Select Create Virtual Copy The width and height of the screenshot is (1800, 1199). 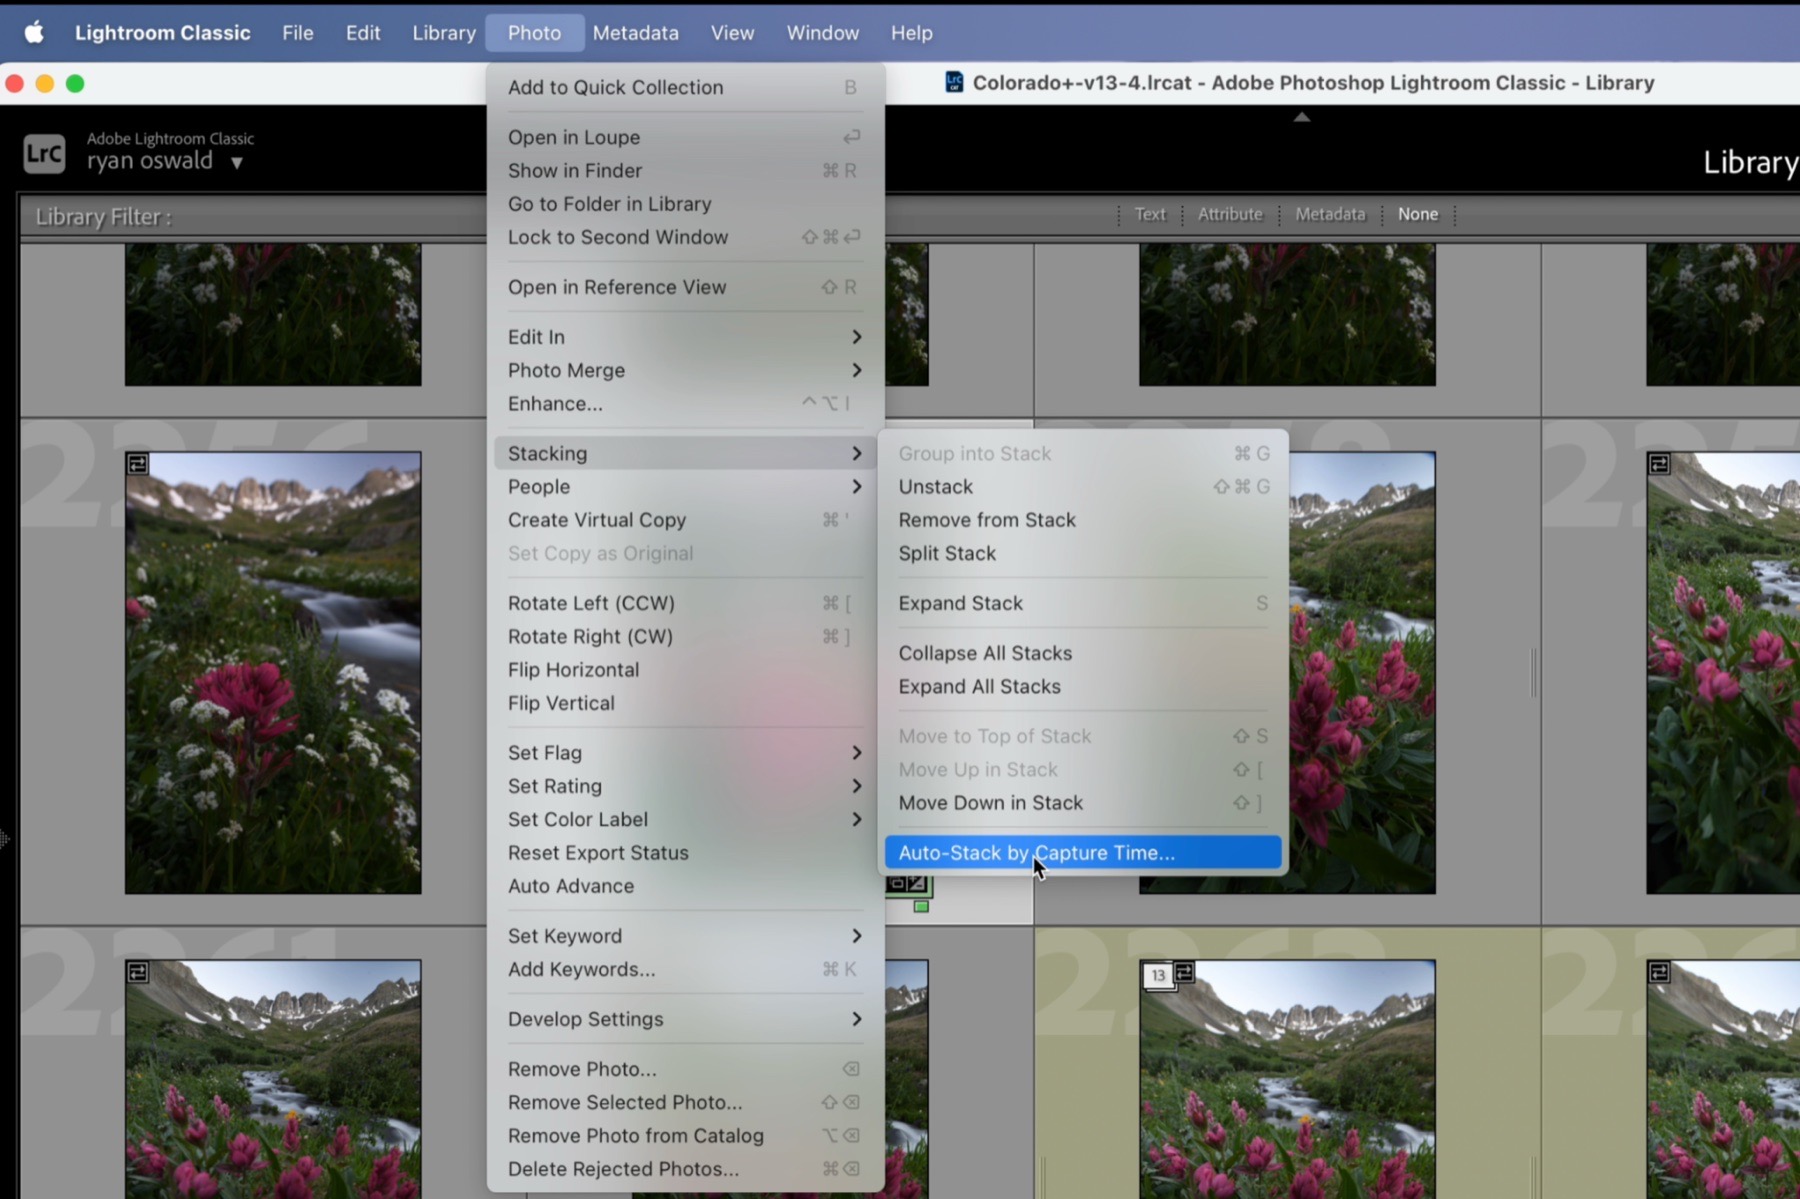[x=685, y=520]
